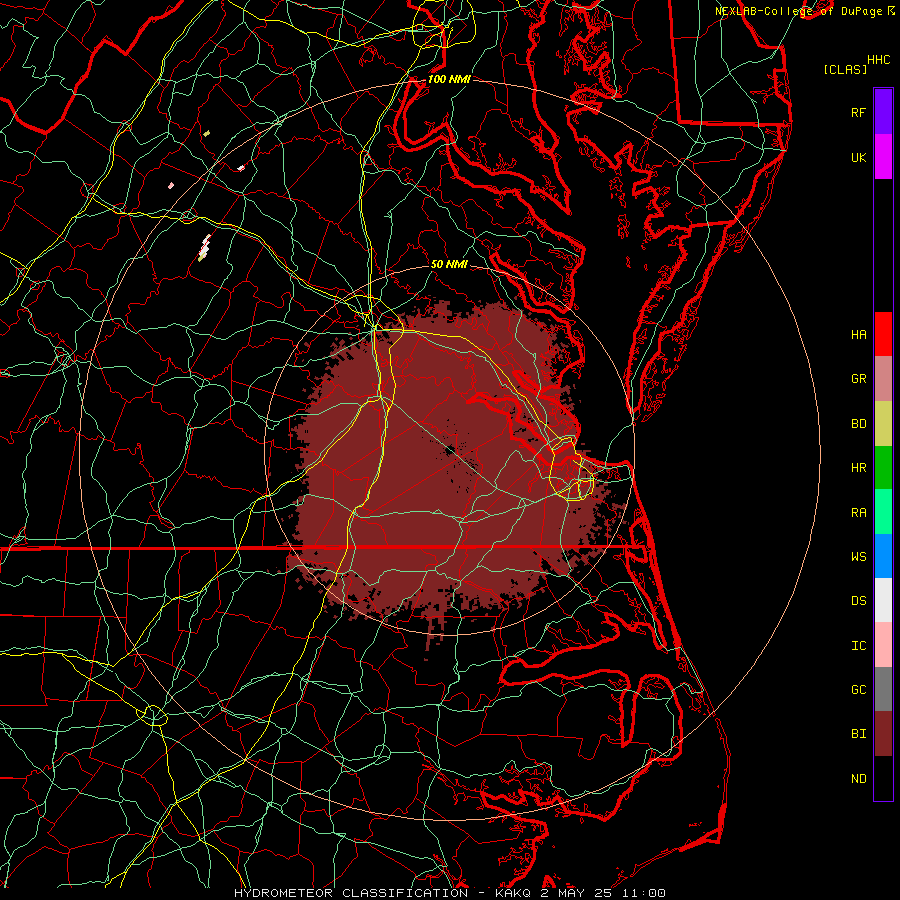Click the RF purple legend color swatch
This screenshot has height=900, width=900.
pyautogui.click(x=883, y=112)
